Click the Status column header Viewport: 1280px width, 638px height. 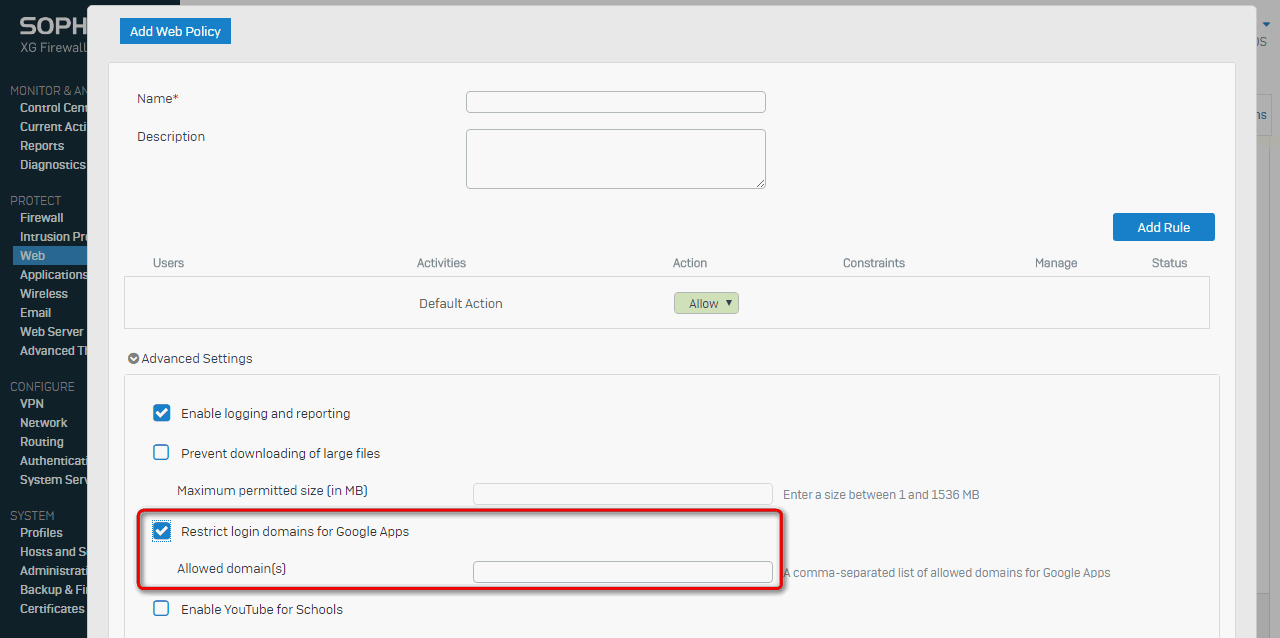pos(1169,263)
